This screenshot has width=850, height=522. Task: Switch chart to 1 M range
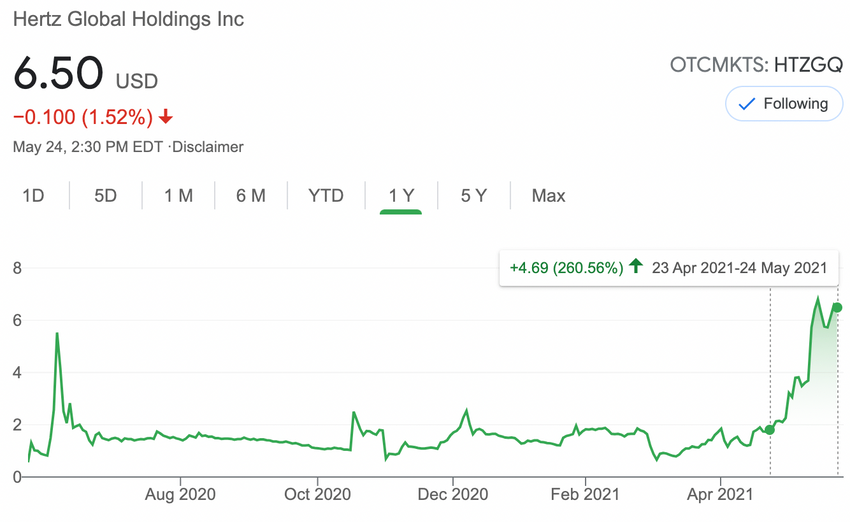click(178, 196)
